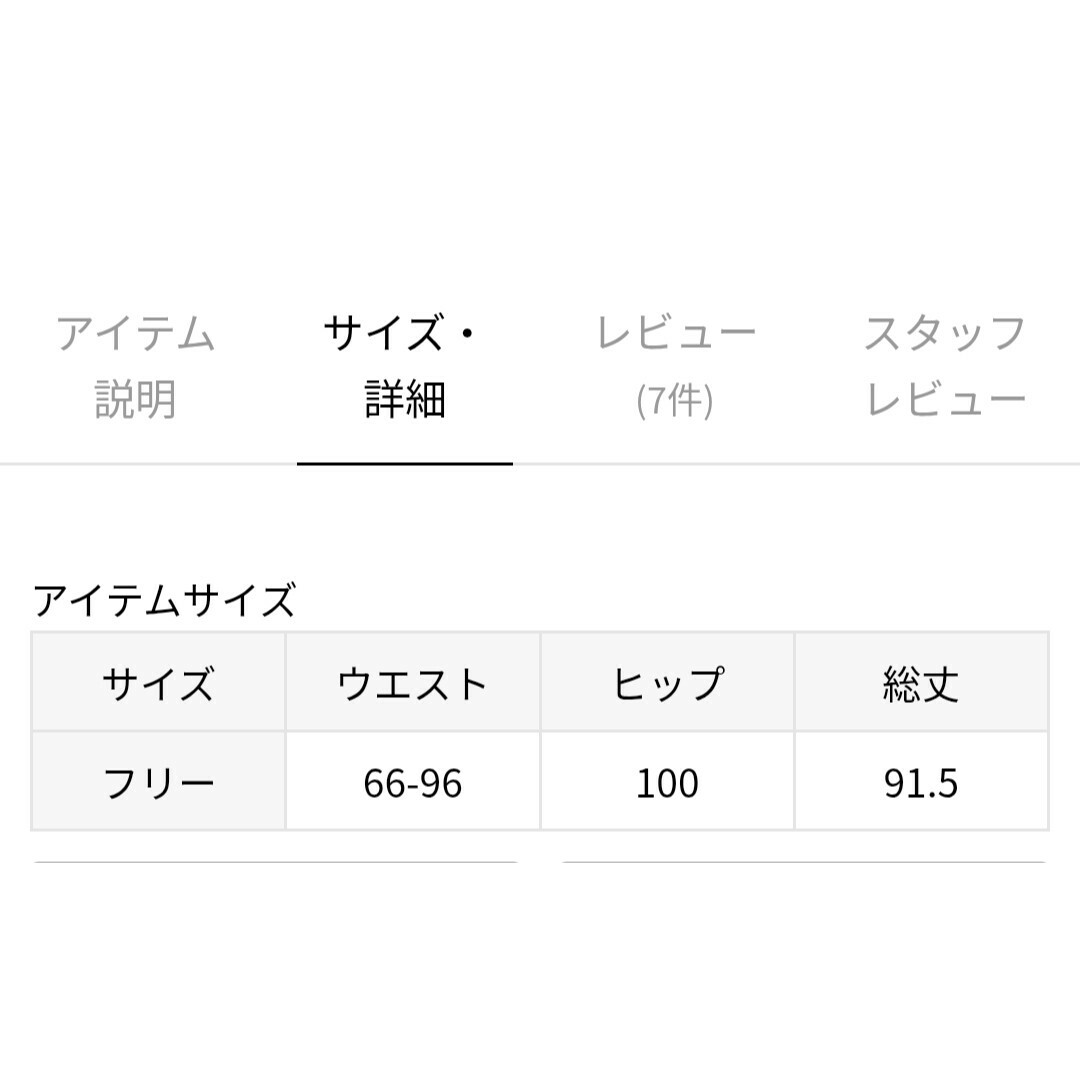The width and height of the screenshot is (1080, 1080).
Task: Click the サイズ column header
Action: (158, 683)
